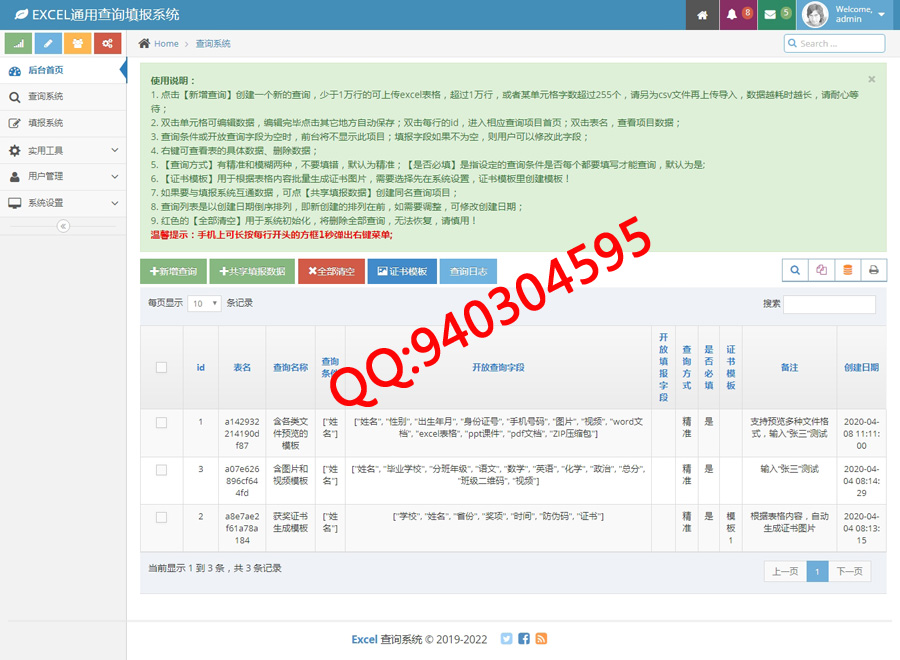Open the rows-per-page dropdown showing 10
This screenshot has width=900, height=660.
tap(204, 303)
